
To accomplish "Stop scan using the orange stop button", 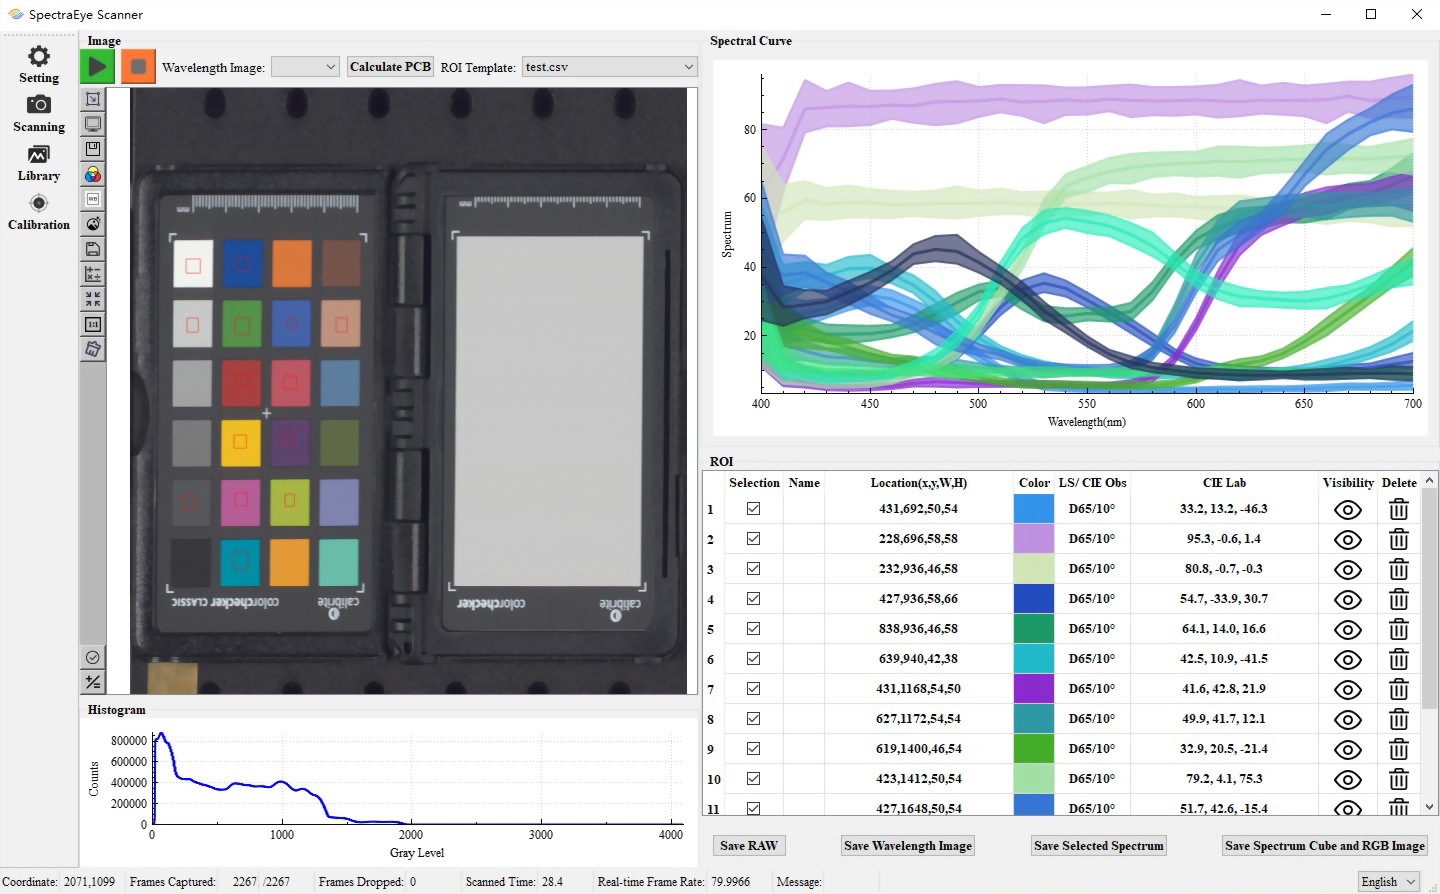I will tap(138, 67).
